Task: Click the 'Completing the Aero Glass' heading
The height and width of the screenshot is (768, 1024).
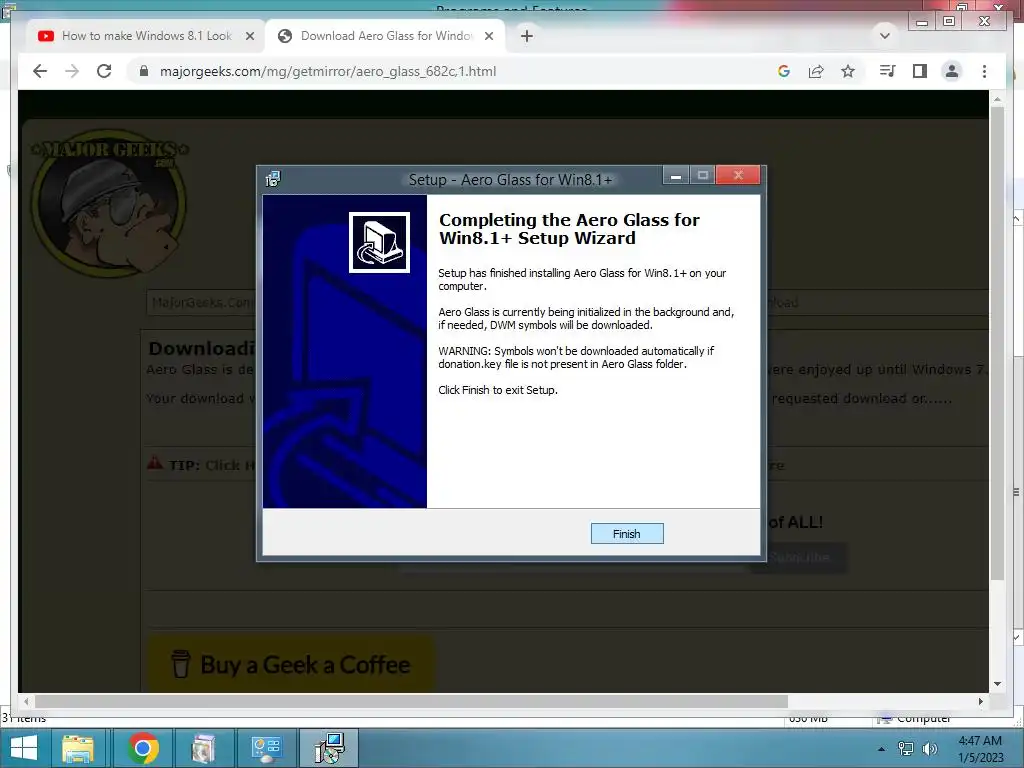Action: pyautogui.click(x=569, y=229)
